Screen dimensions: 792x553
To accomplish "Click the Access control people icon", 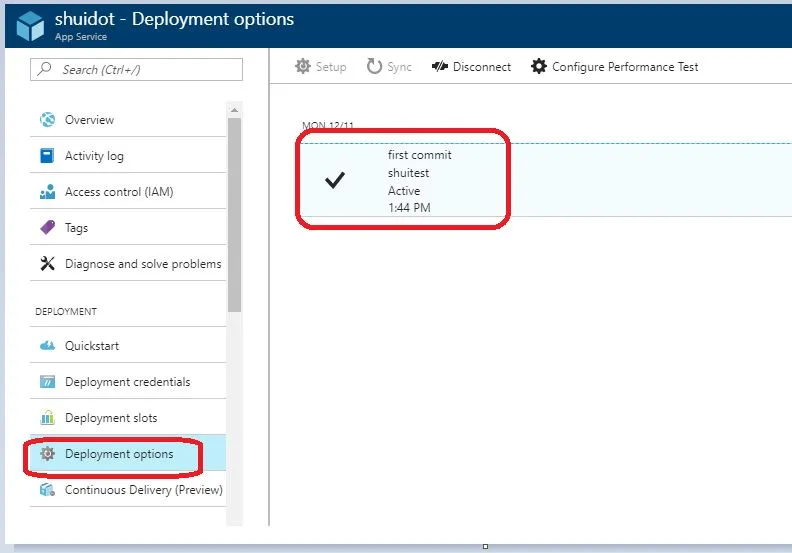I will [47, 192].
